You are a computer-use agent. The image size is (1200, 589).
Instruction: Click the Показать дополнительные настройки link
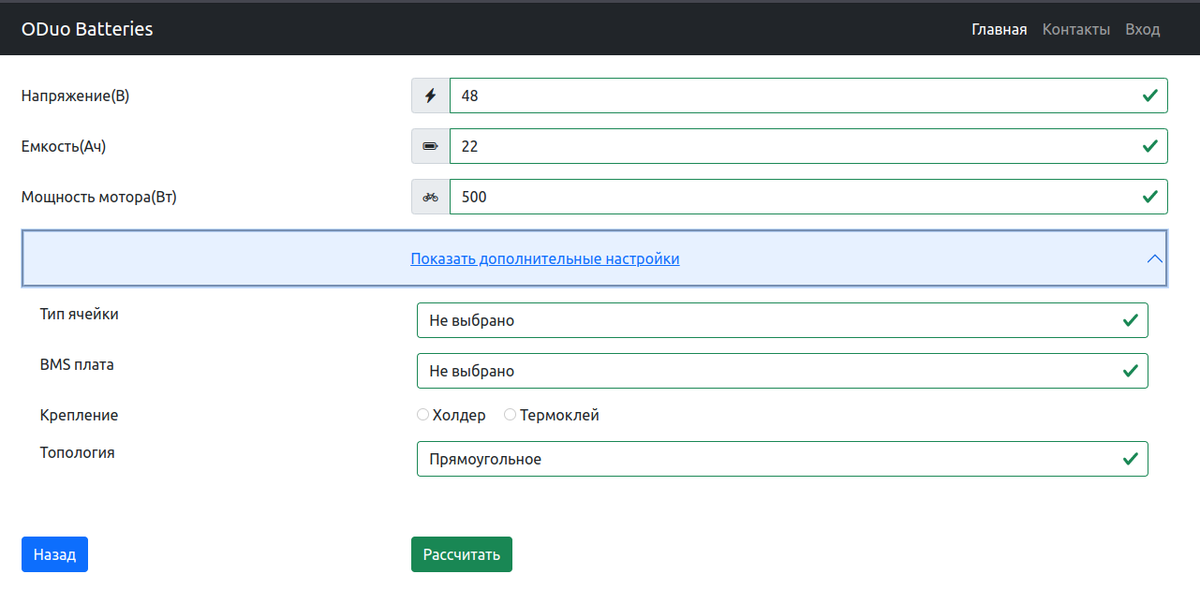pos(545,258)
